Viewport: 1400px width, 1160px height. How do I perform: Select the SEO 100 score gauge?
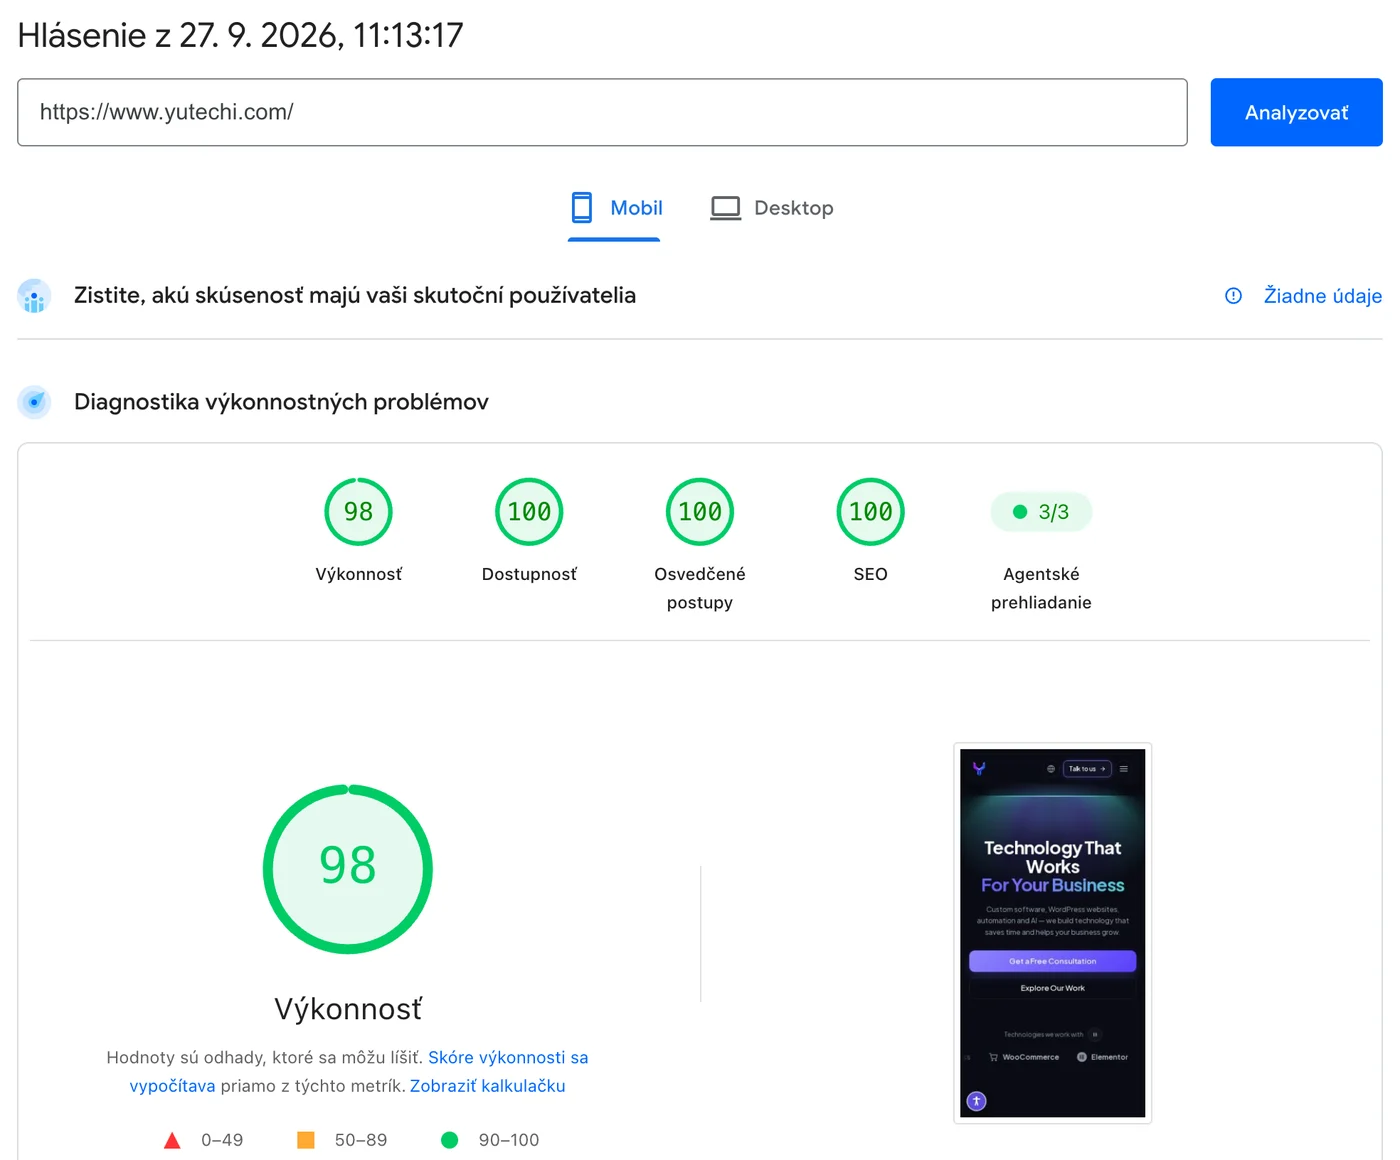(871, 512)
